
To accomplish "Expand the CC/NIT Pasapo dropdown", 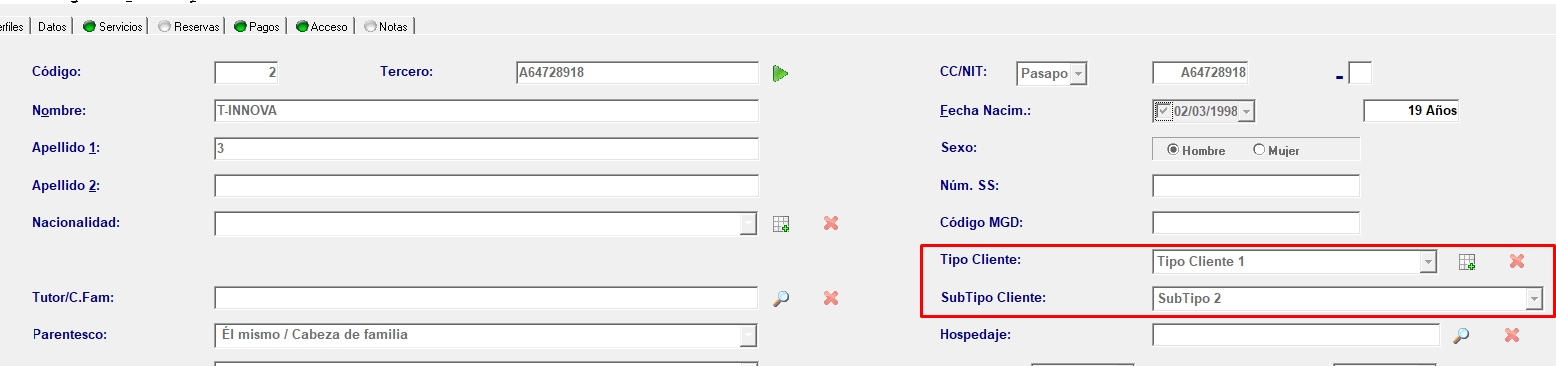I will tap(1077, 74).
